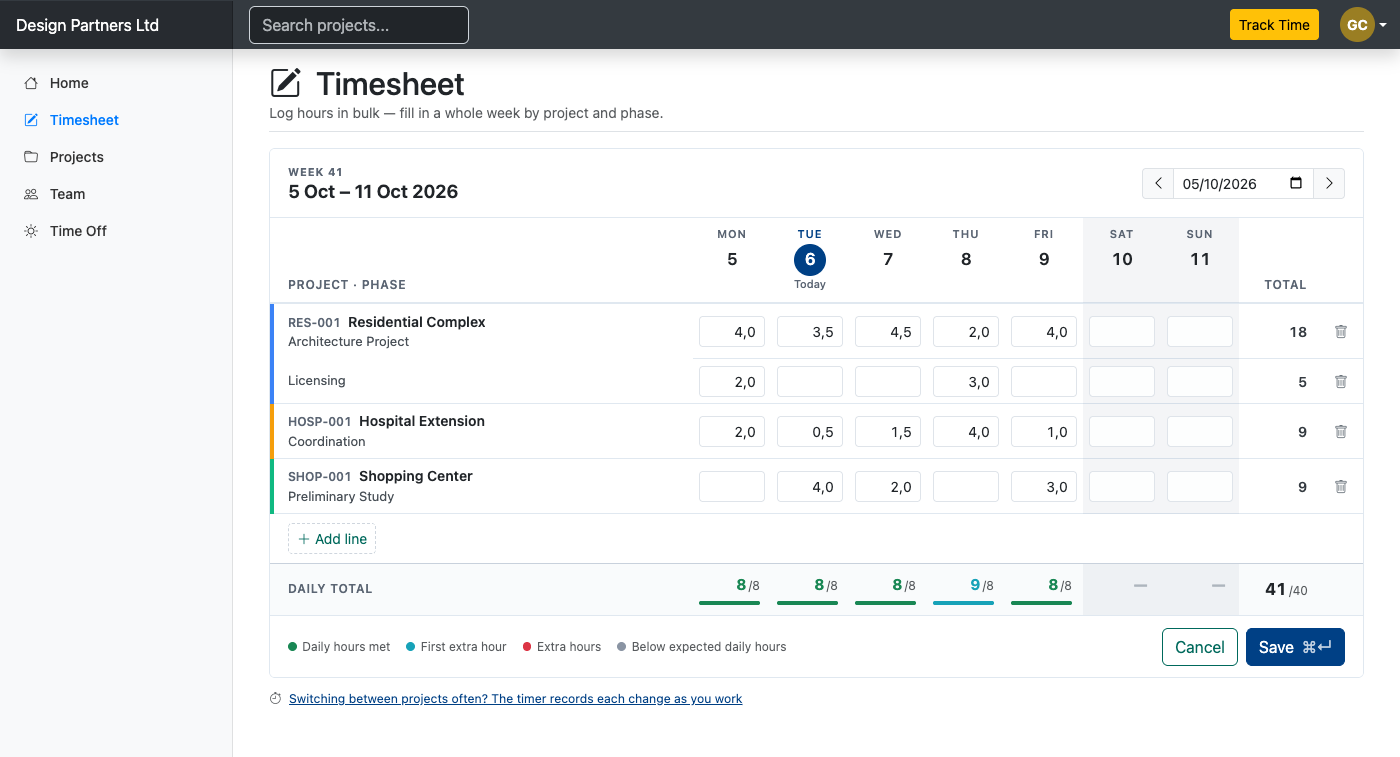Add a new timesheet line
The height and width of the screenshot is (757, 1400).
(x=332, y=539)
